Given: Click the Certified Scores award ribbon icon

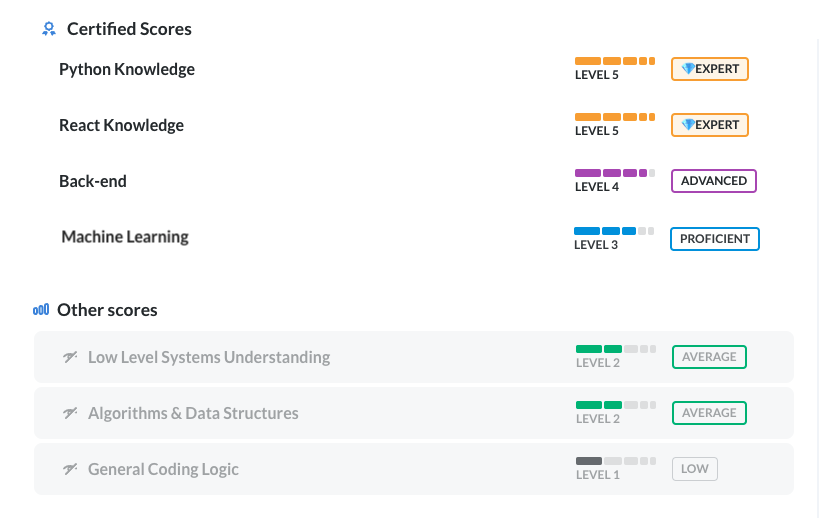Looking at the screenshot, I should pyautogui.click(x=49, y=29).
